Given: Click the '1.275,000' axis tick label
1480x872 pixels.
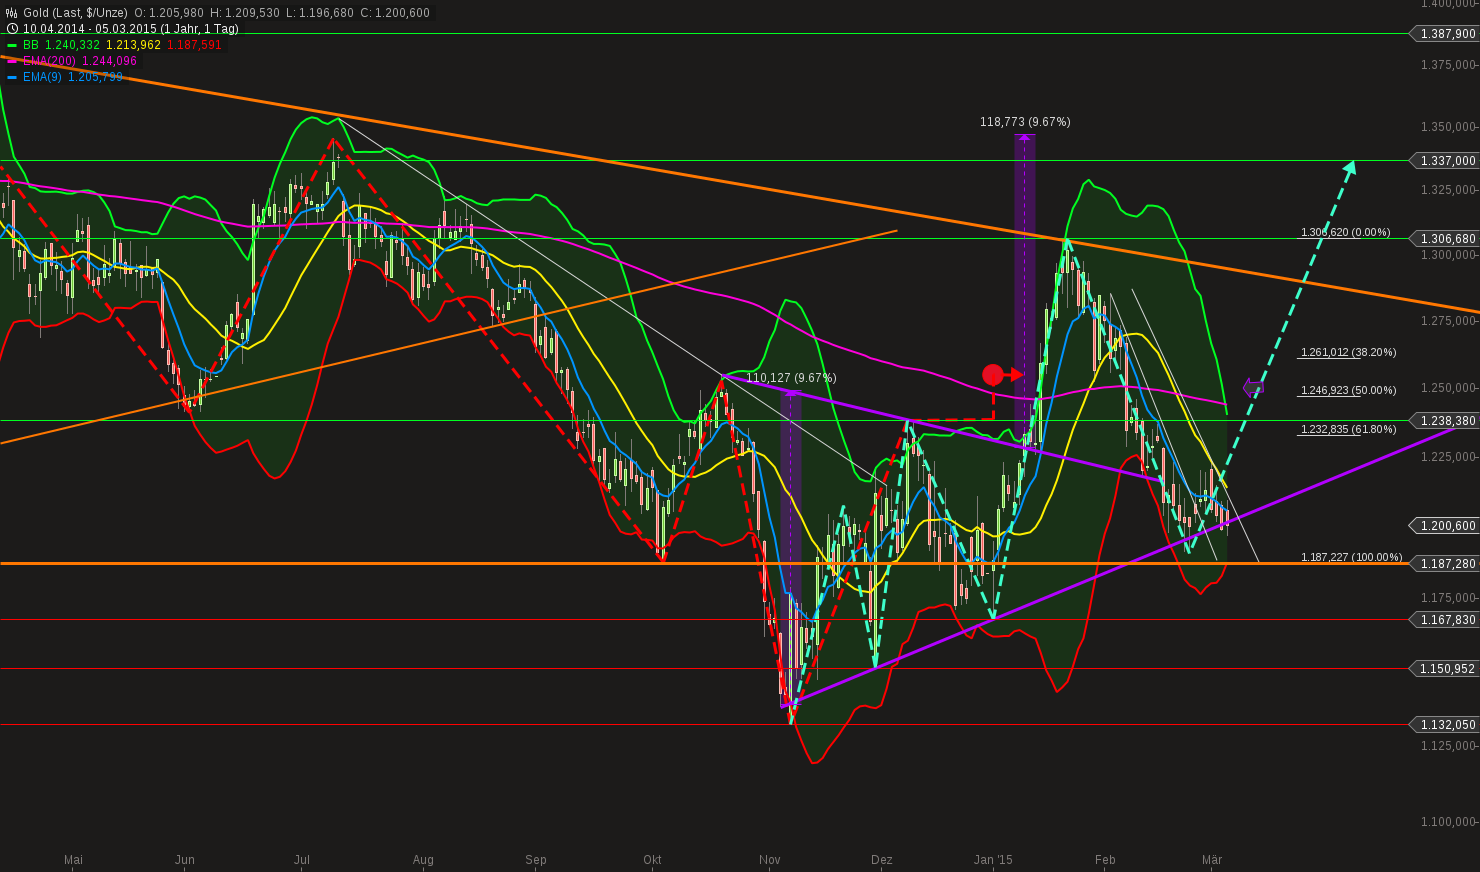Looking at the screenshot, I should point(1448,321).
